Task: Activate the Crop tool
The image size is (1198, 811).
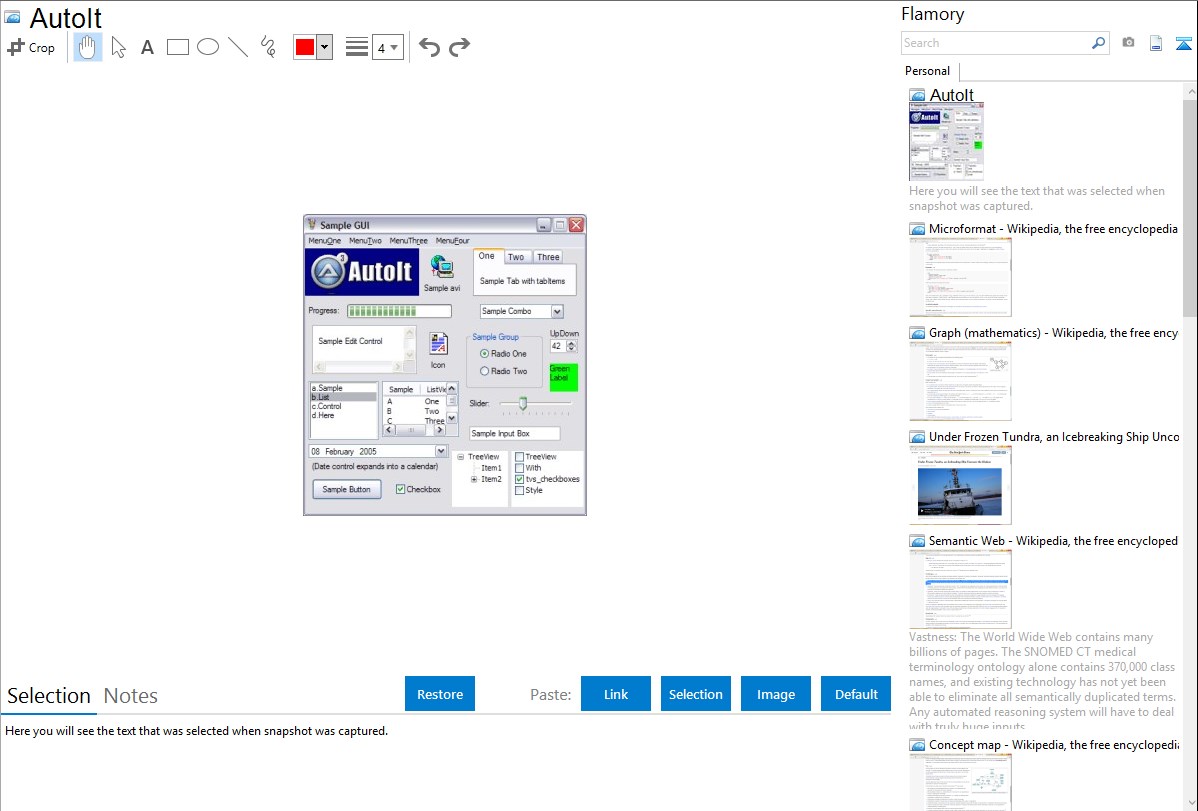Action: (31, 47)
